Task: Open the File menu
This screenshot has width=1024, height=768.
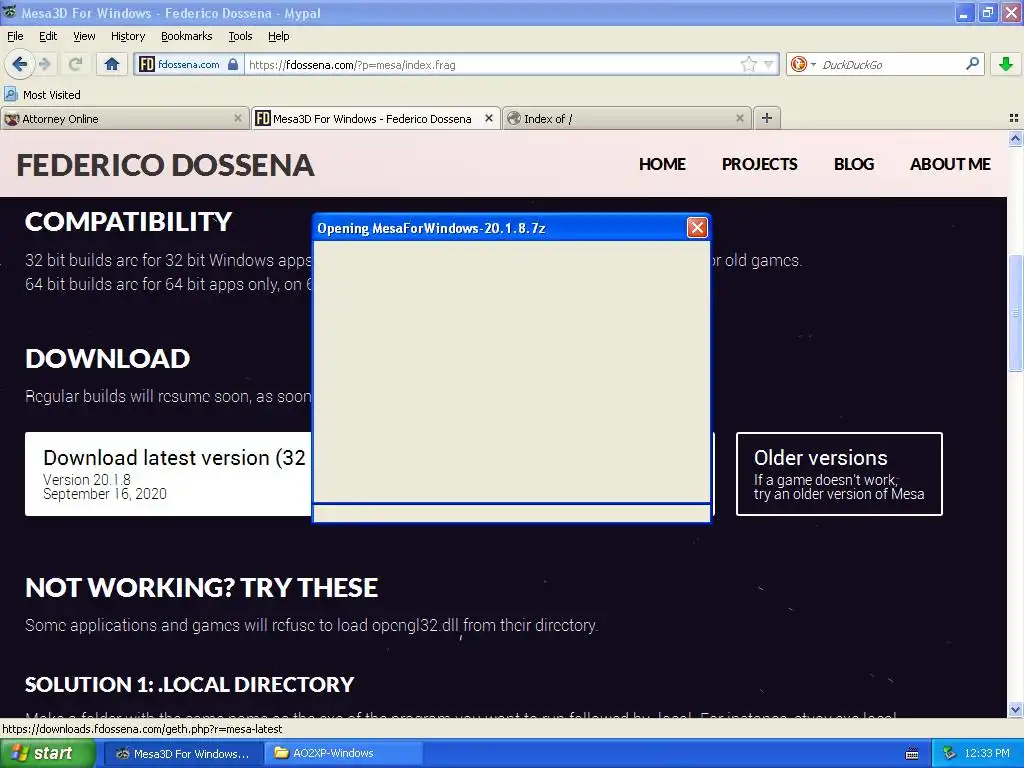Action: (15, 36)
